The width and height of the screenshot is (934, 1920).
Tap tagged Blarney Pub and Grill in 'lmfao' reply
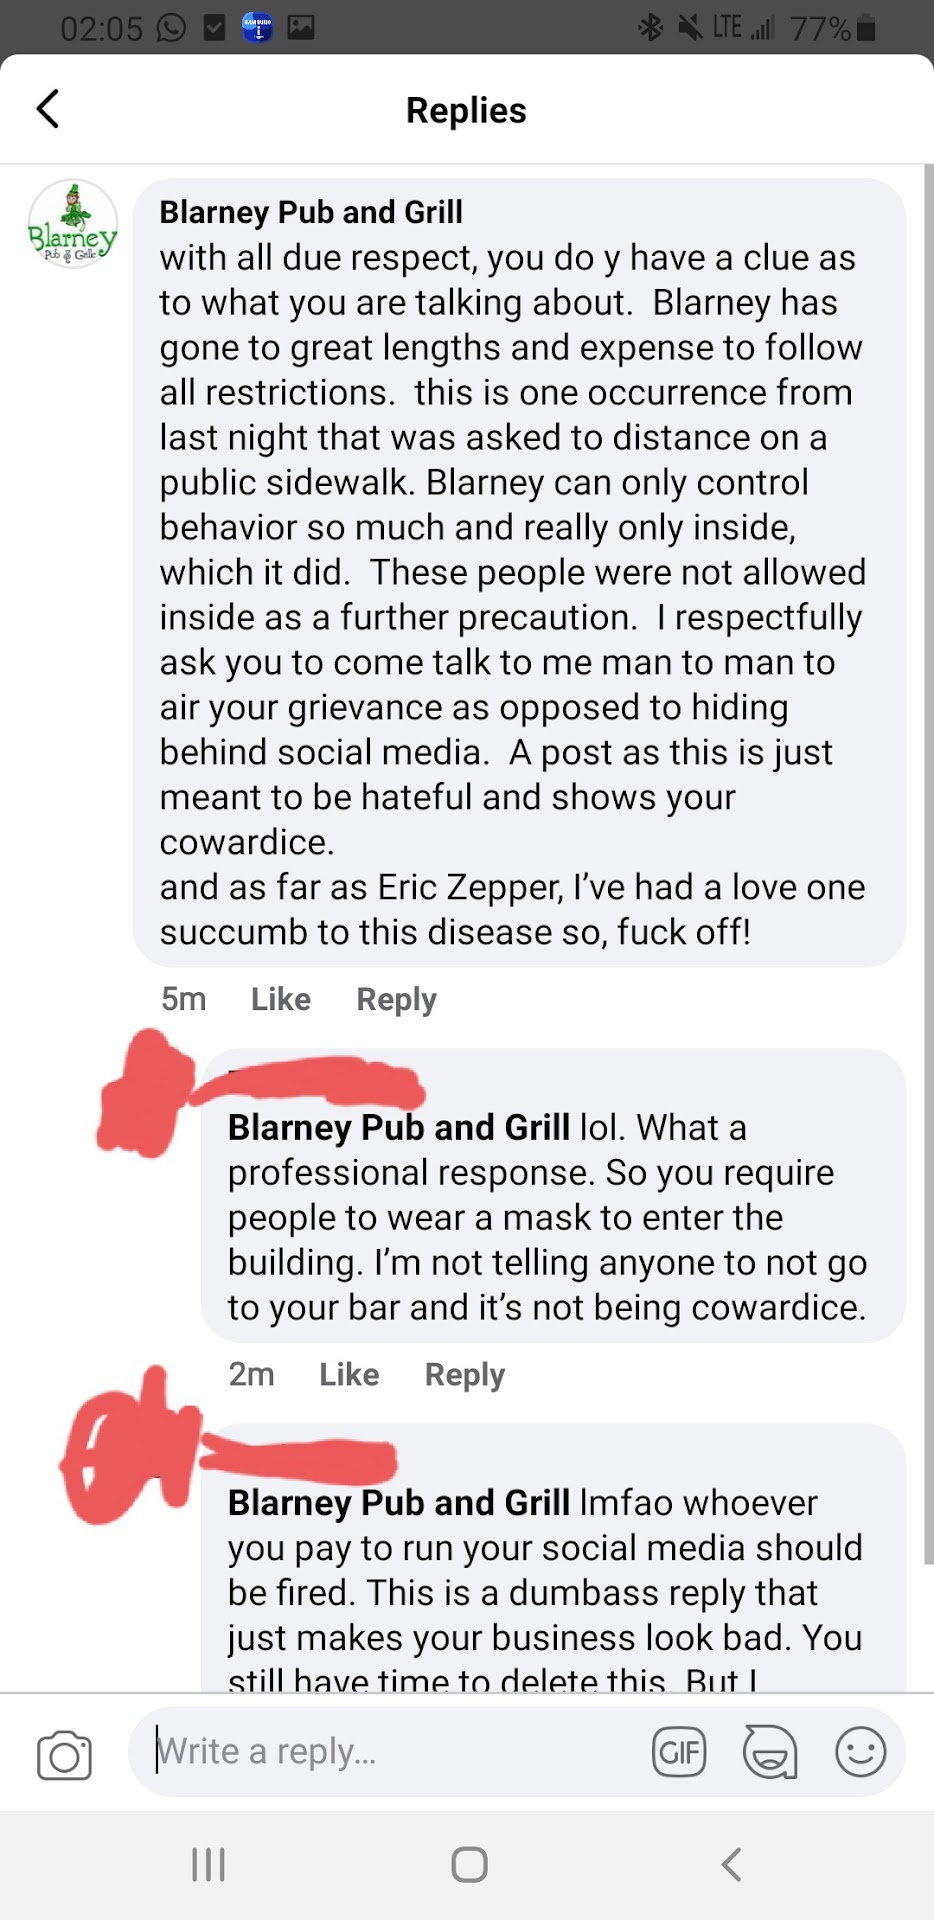[x=399, y=1503]
